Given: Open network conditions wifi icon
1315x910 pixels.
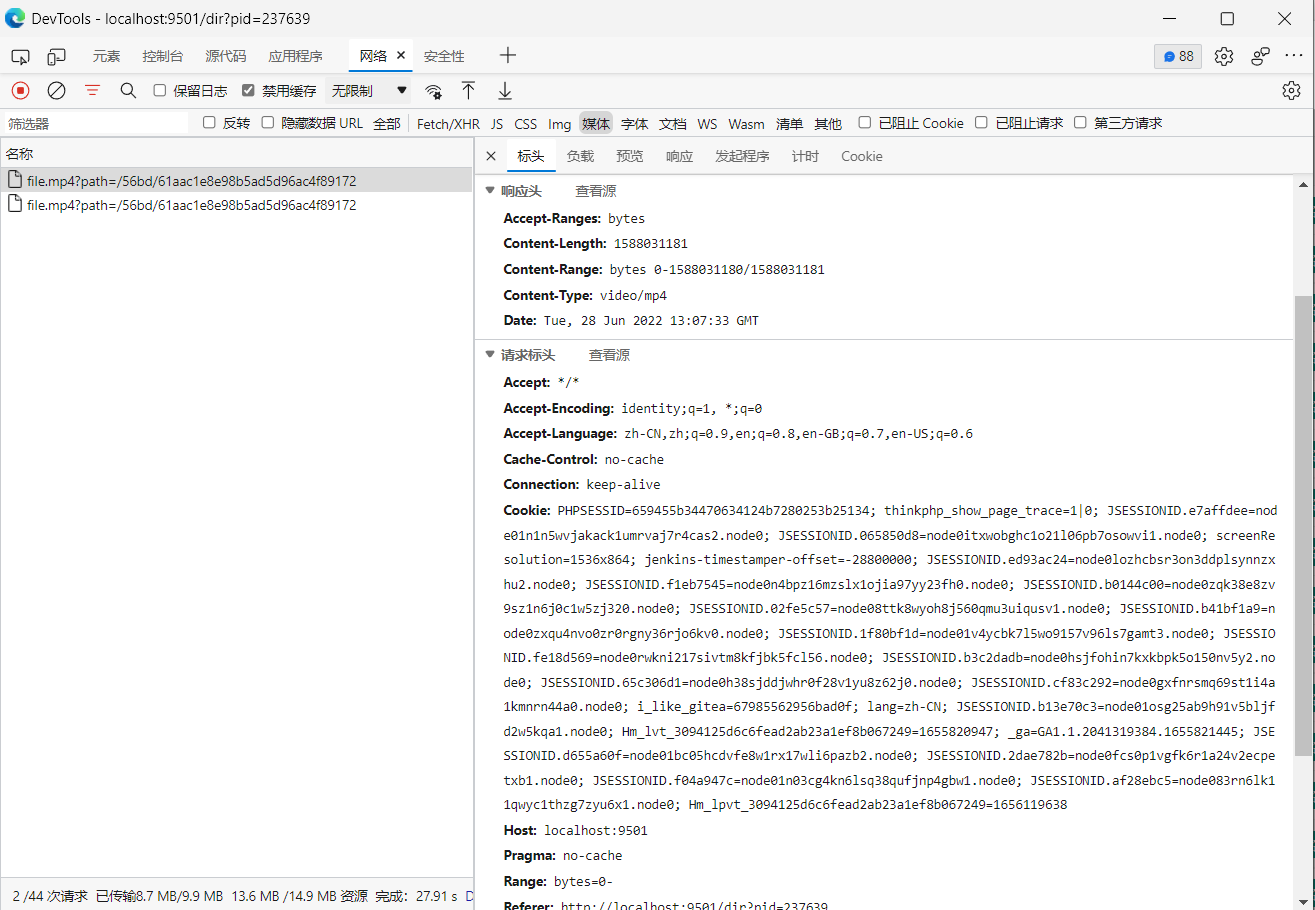Looking at the screenshot, I should 433,91.
